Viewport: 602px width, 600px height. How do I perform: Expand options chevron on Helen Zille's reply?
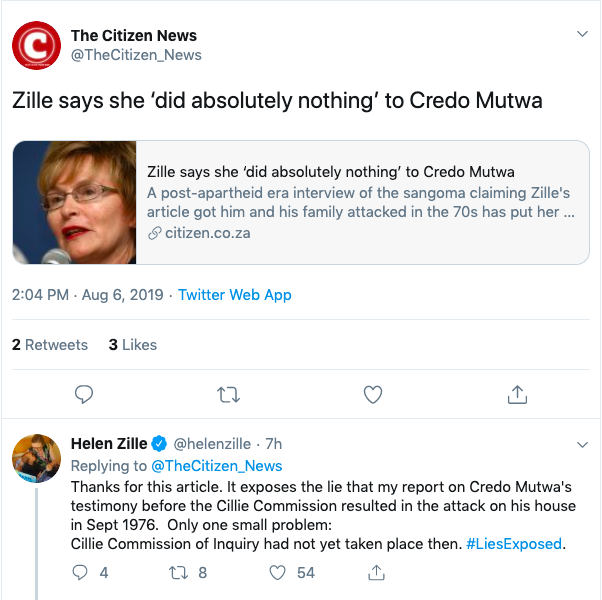click(x=583, y=443)
